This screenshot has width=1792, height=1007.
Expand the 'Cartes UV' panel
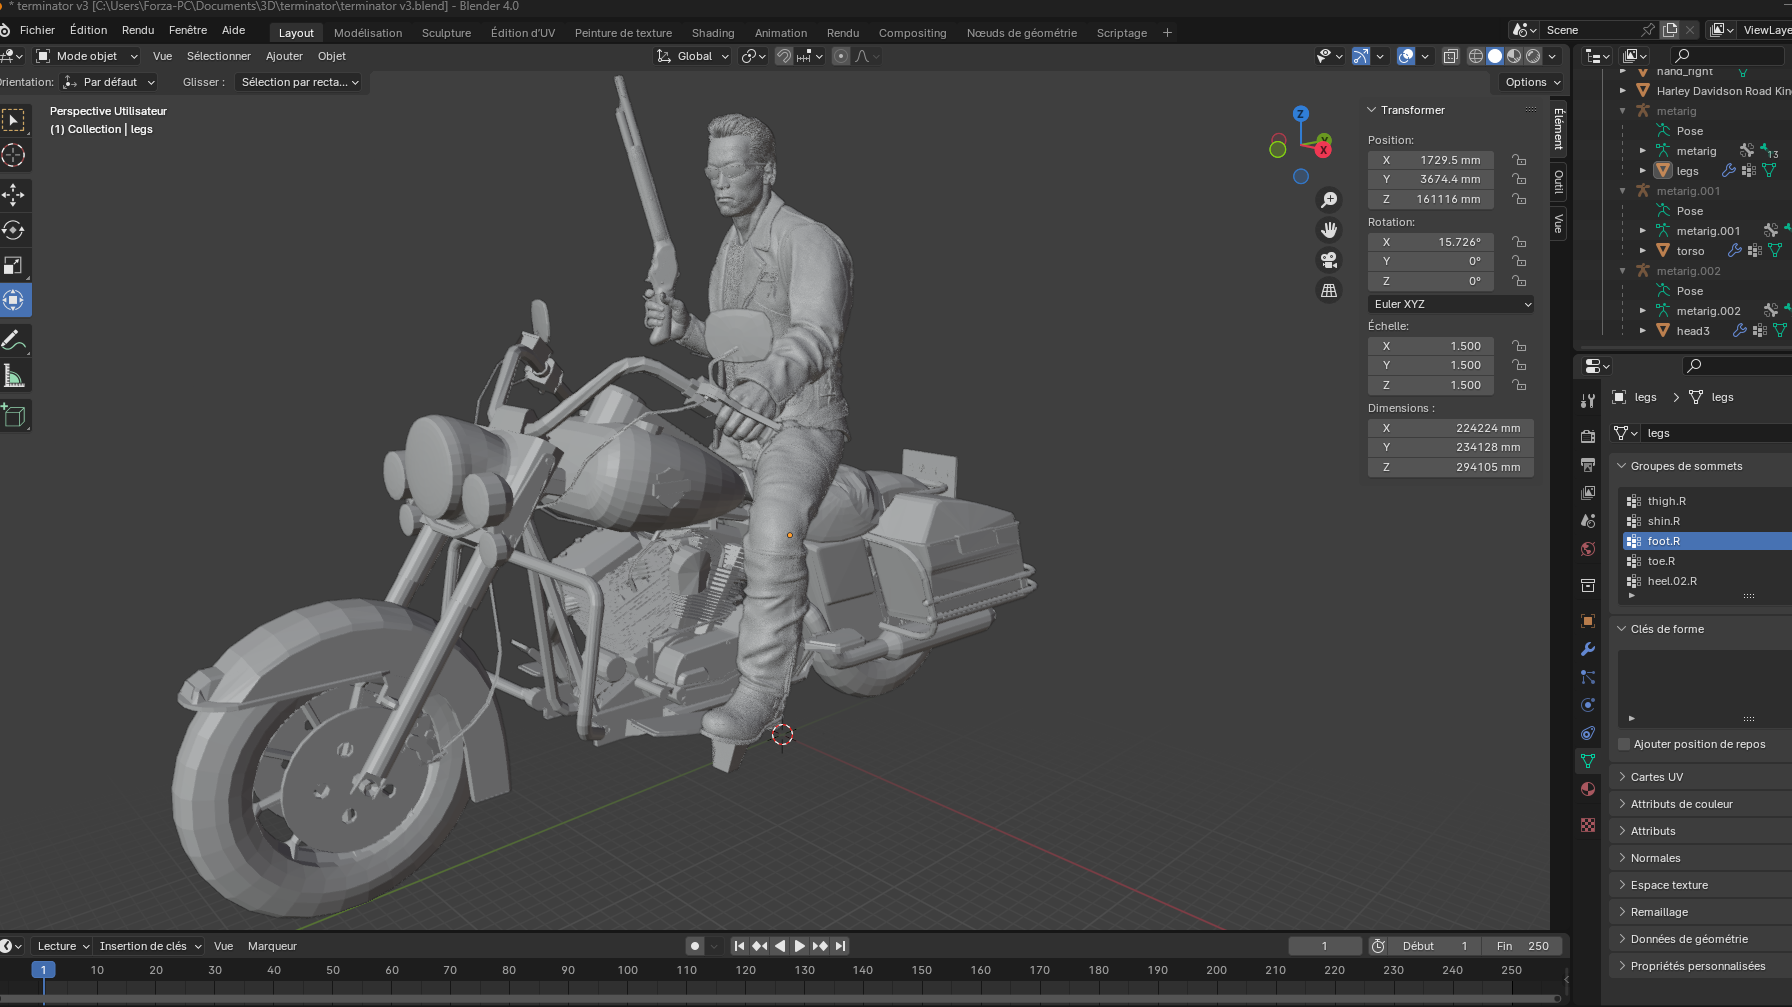[x=1656, y=777]
